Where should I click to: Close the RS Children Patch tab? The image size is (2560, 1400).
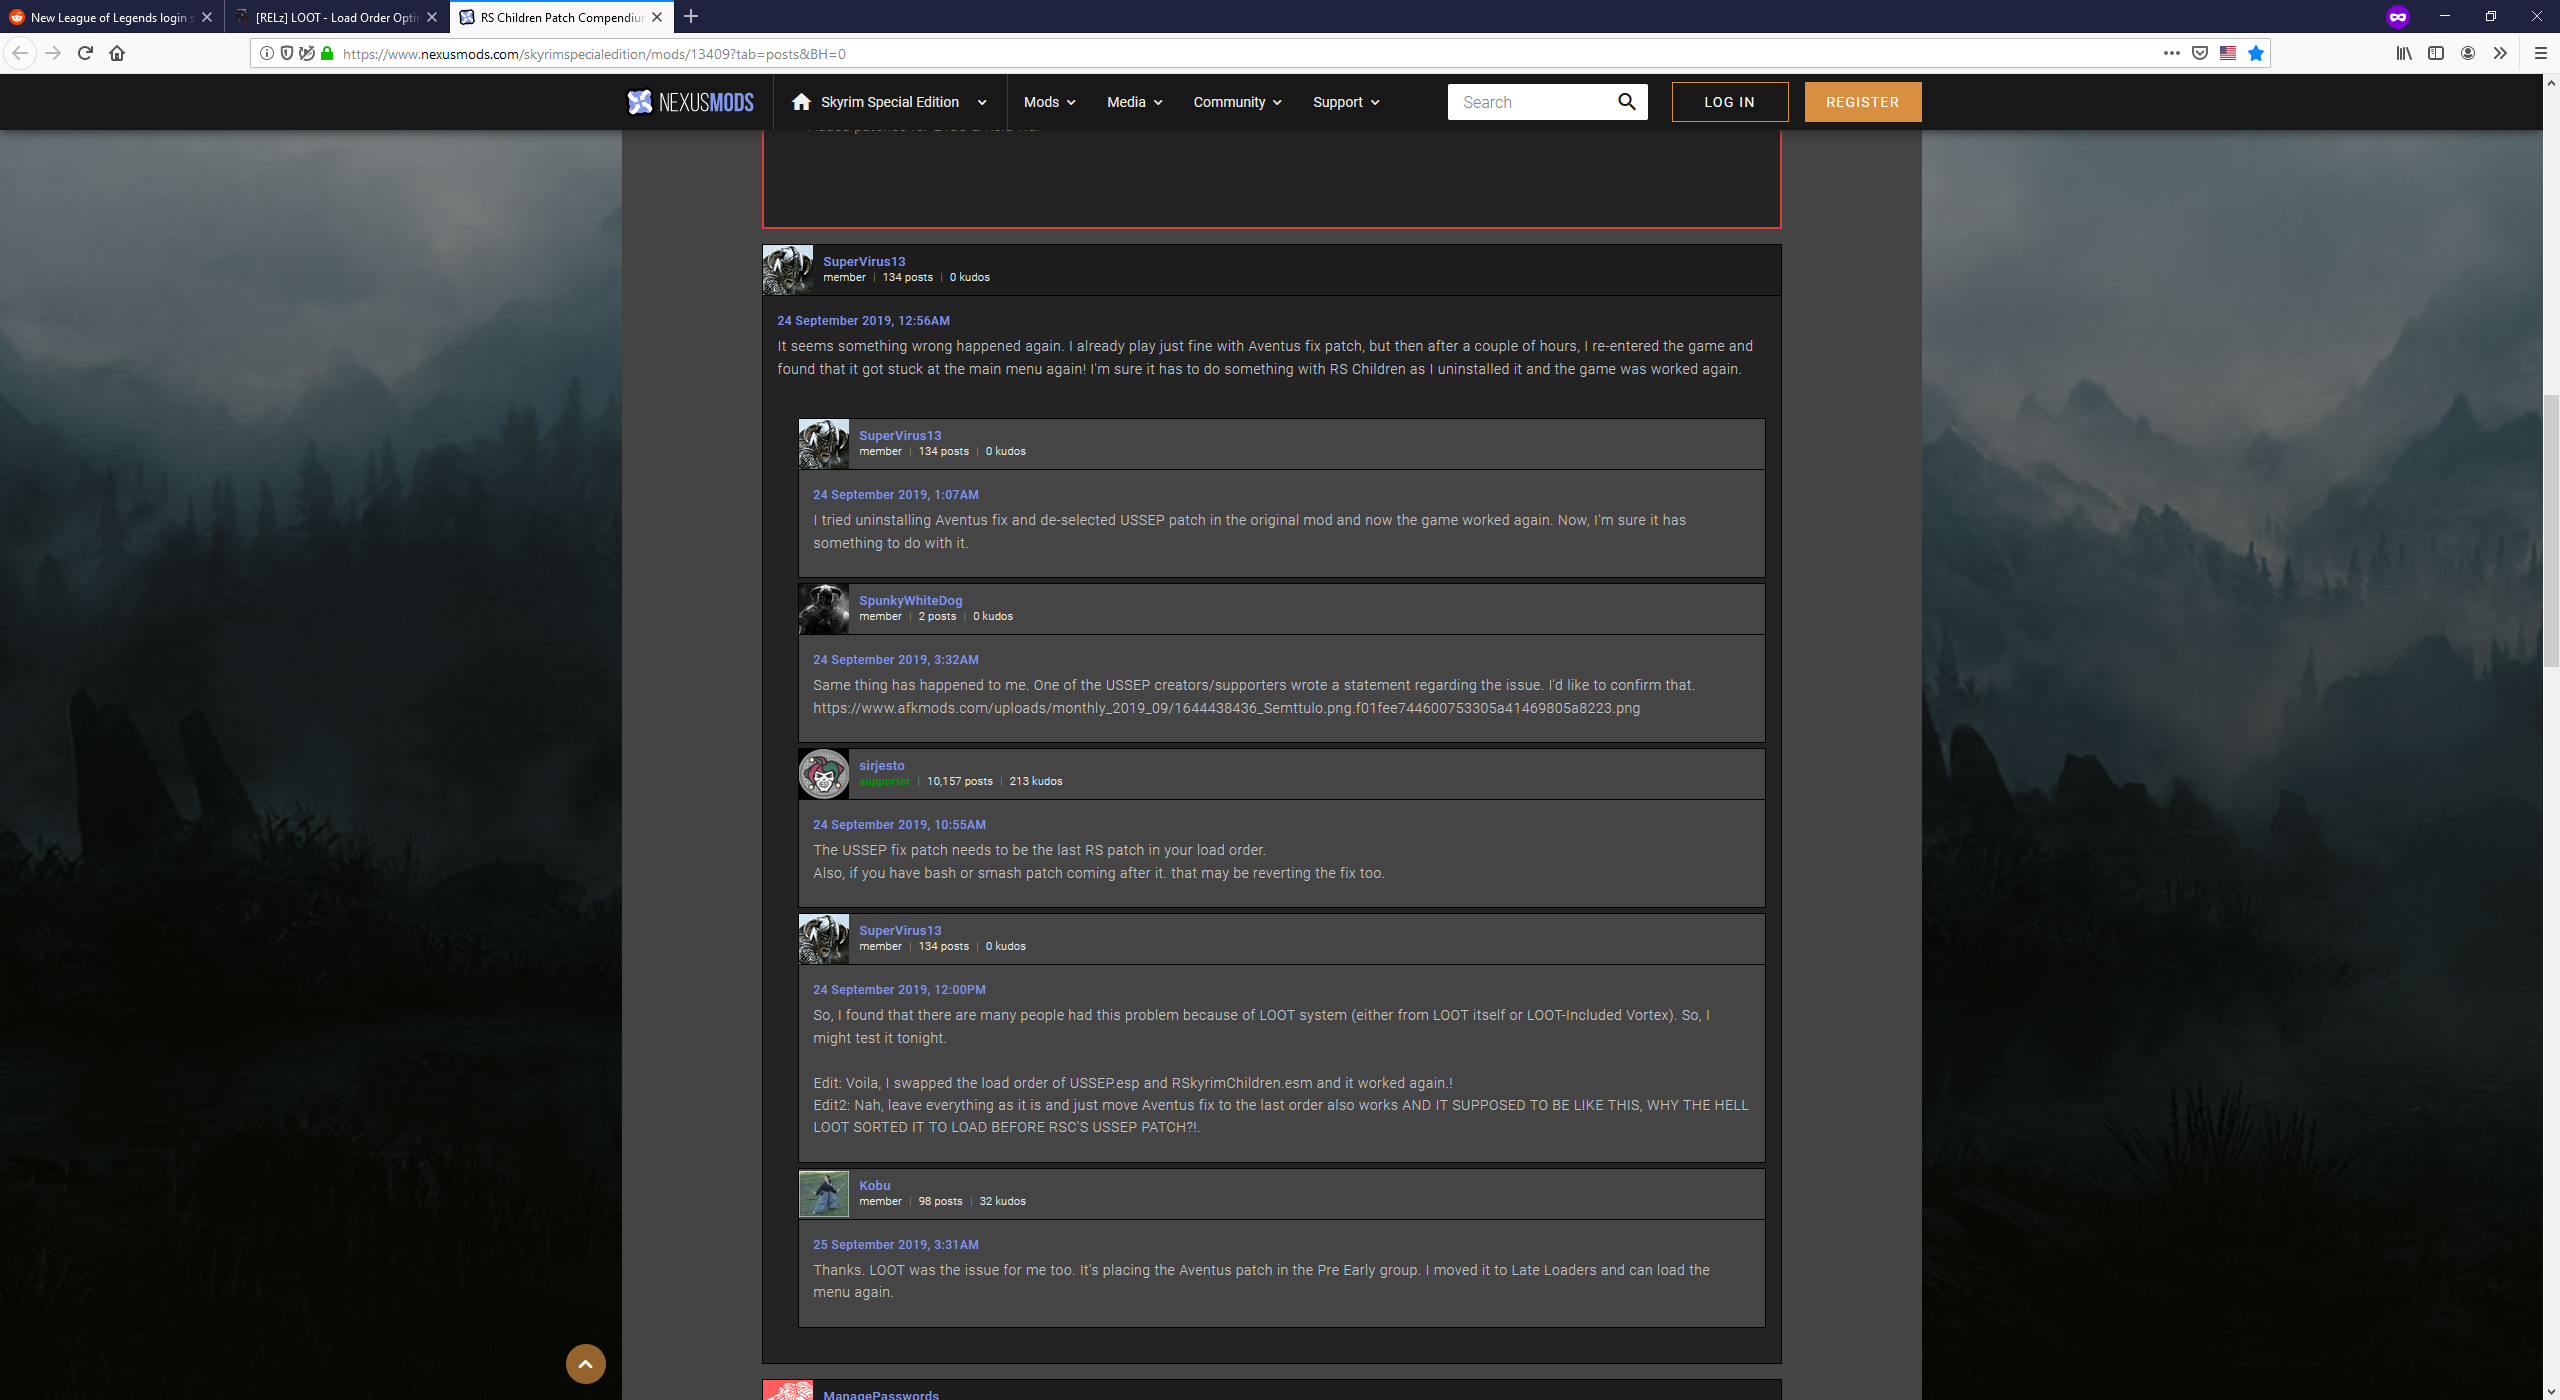coord(657,17)
